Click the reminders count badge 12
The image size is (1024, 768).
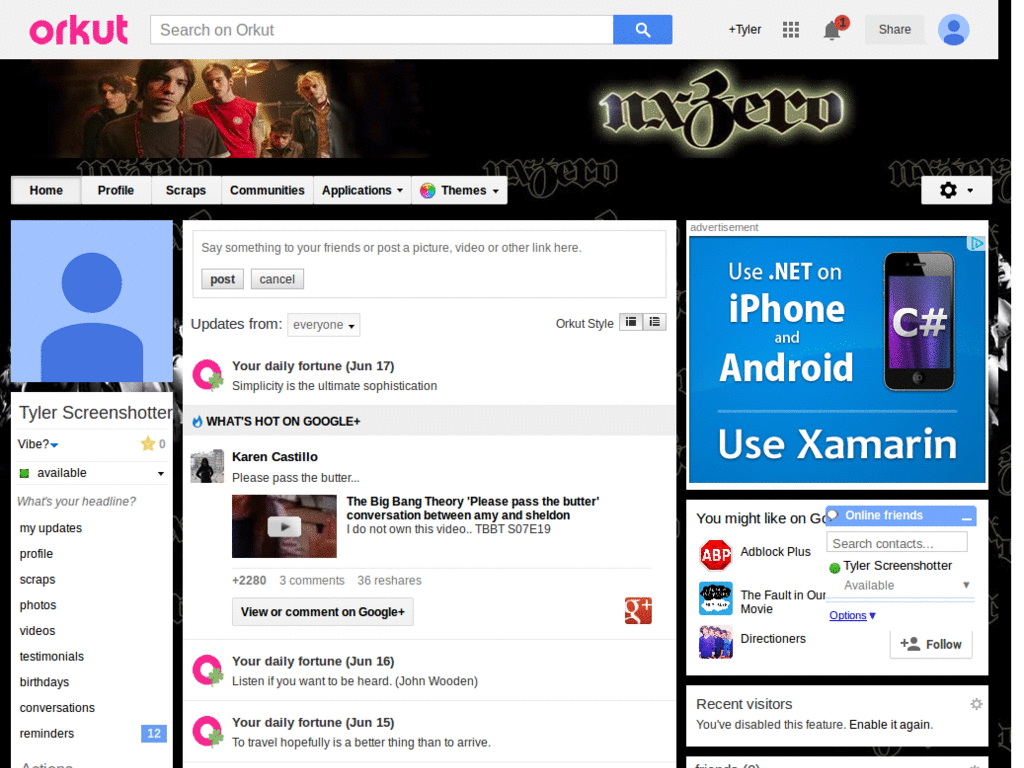[x=153, y=733]
